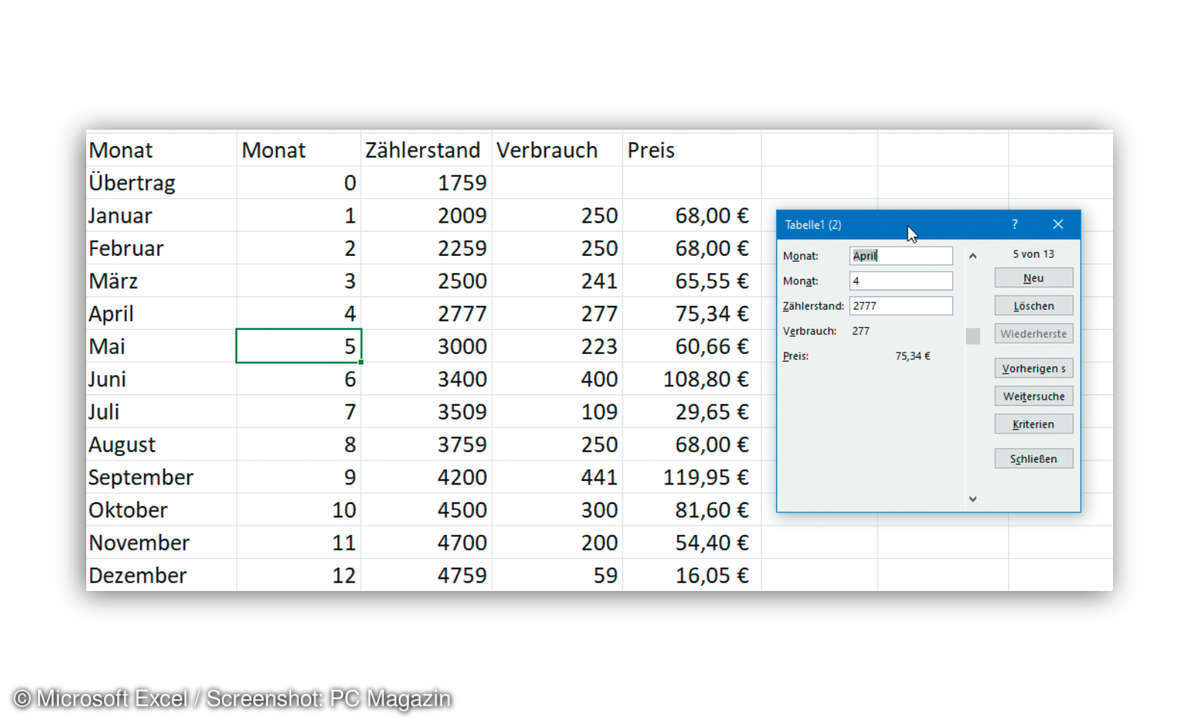Select the Zählerstand cell 1759
The image size is (1200, 720).
coord(427,183)
